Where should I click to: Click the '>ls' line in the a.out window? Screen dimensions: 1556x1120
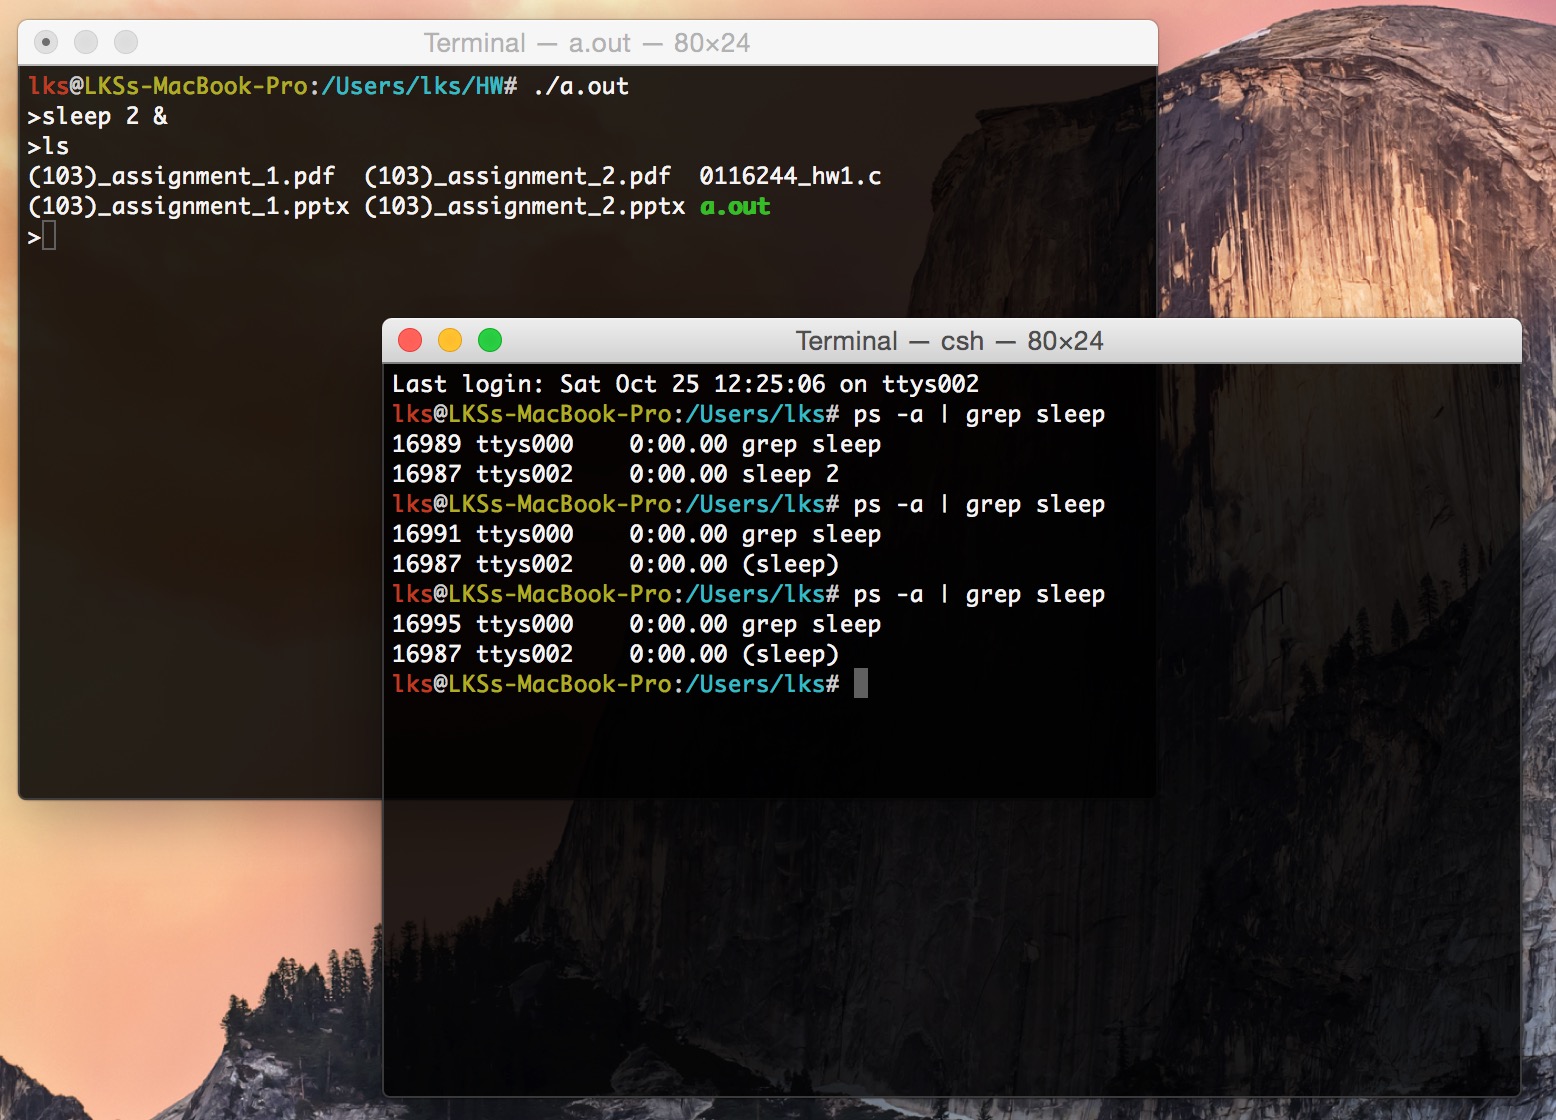pos(48,146)
